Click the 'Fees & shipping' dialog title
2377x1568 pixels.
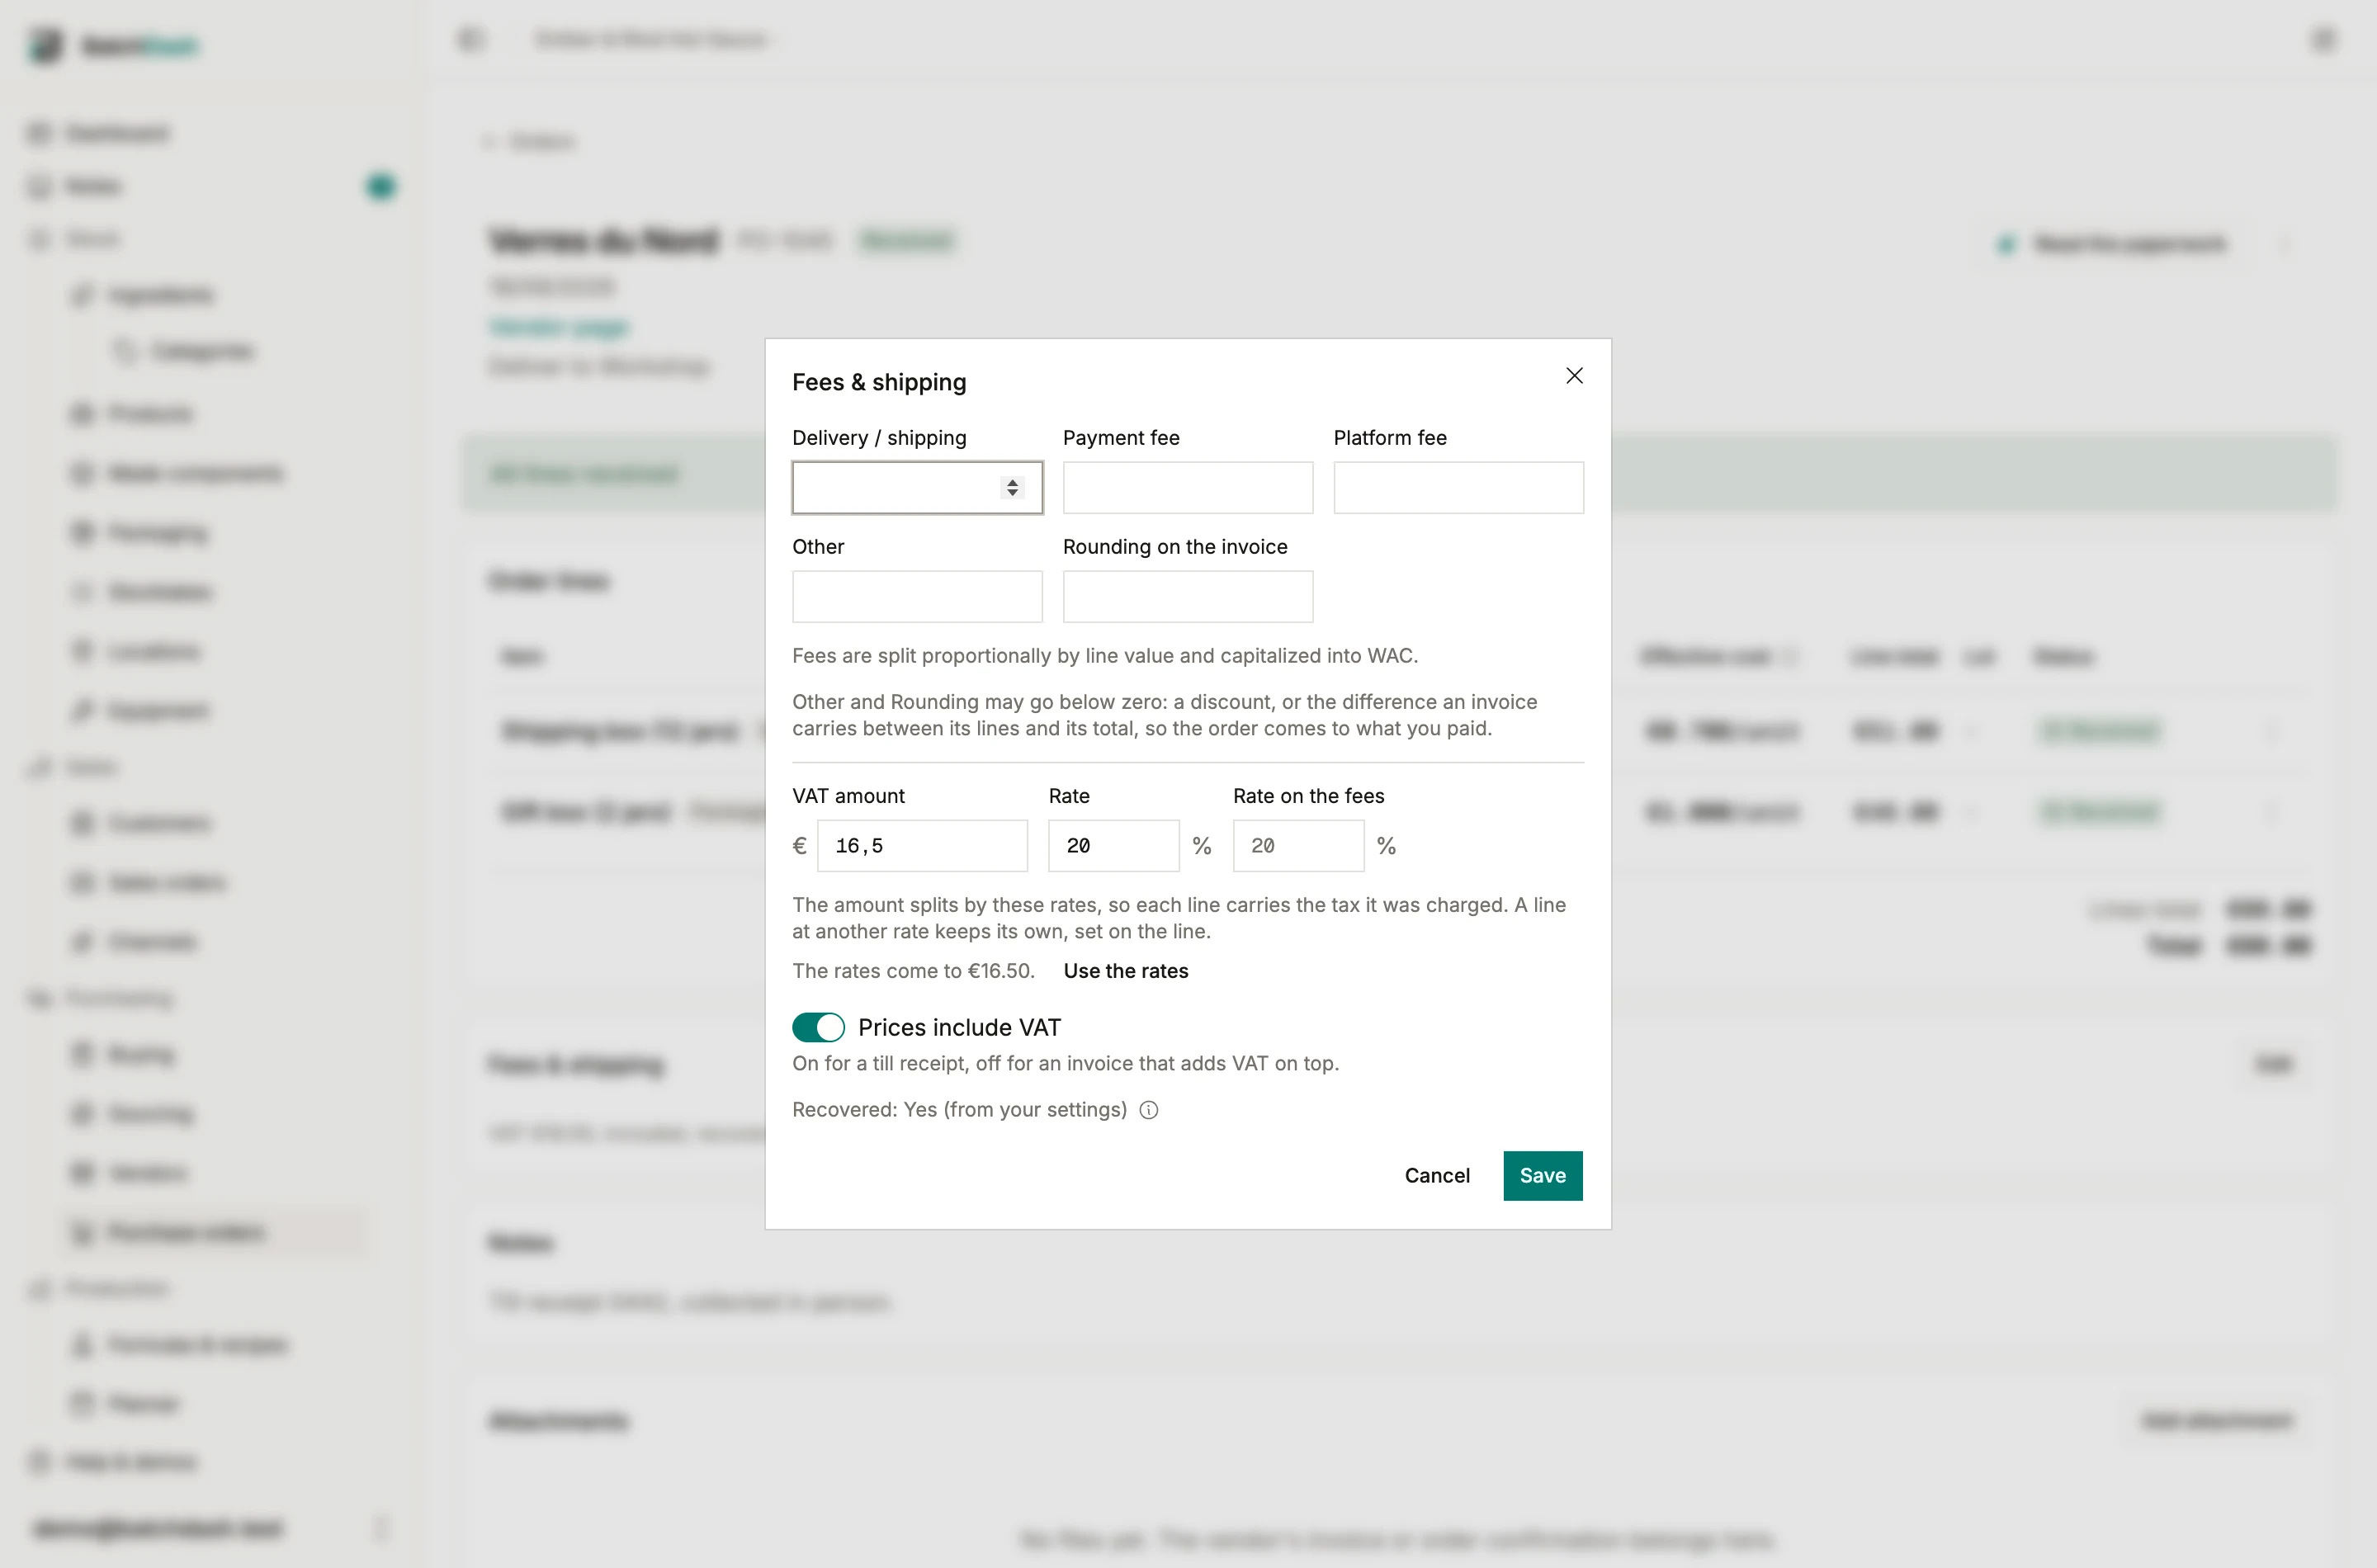(x=879, y=382)
